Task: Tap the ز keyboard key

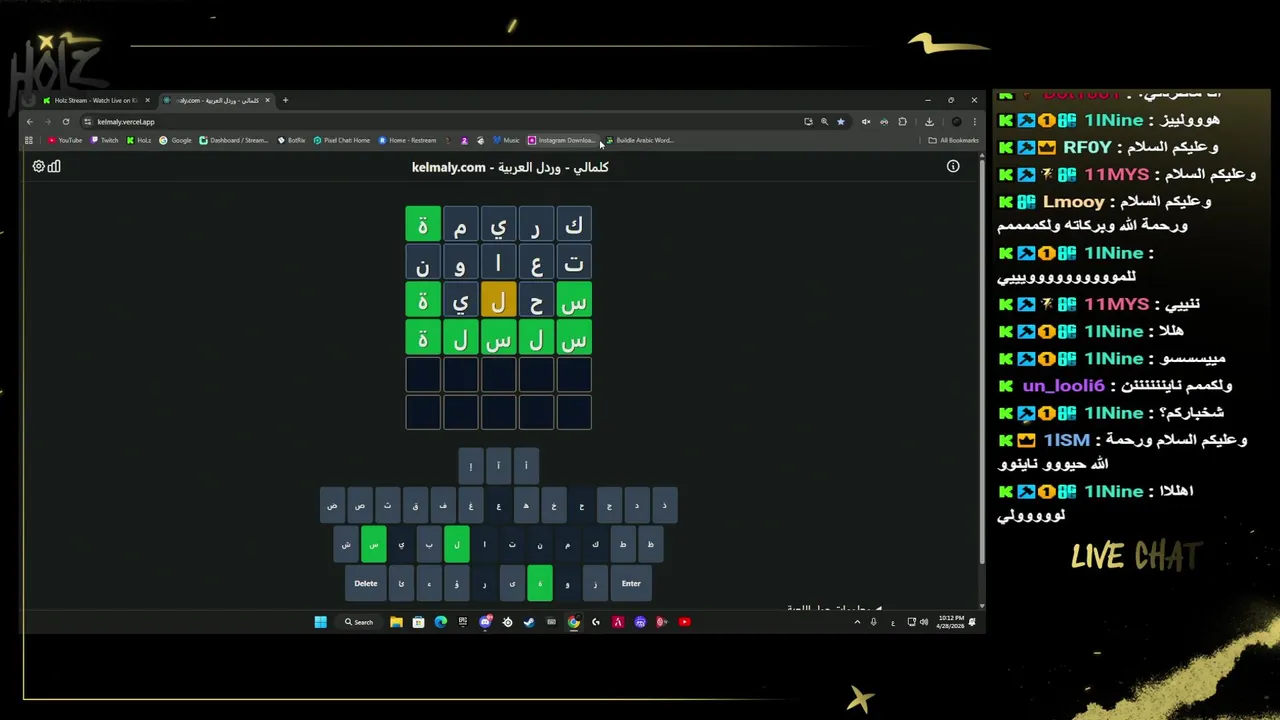Action: (595, 583)
